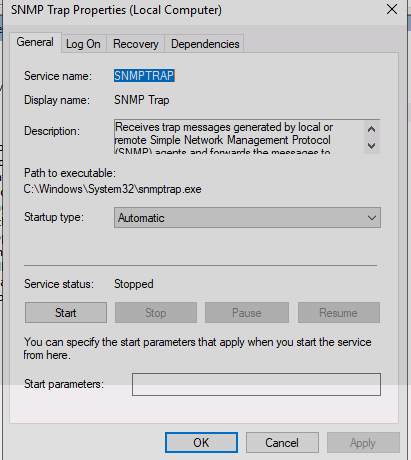
Task: Click the highlighted SNMPTRAP service name
Action: click(144, 76)
